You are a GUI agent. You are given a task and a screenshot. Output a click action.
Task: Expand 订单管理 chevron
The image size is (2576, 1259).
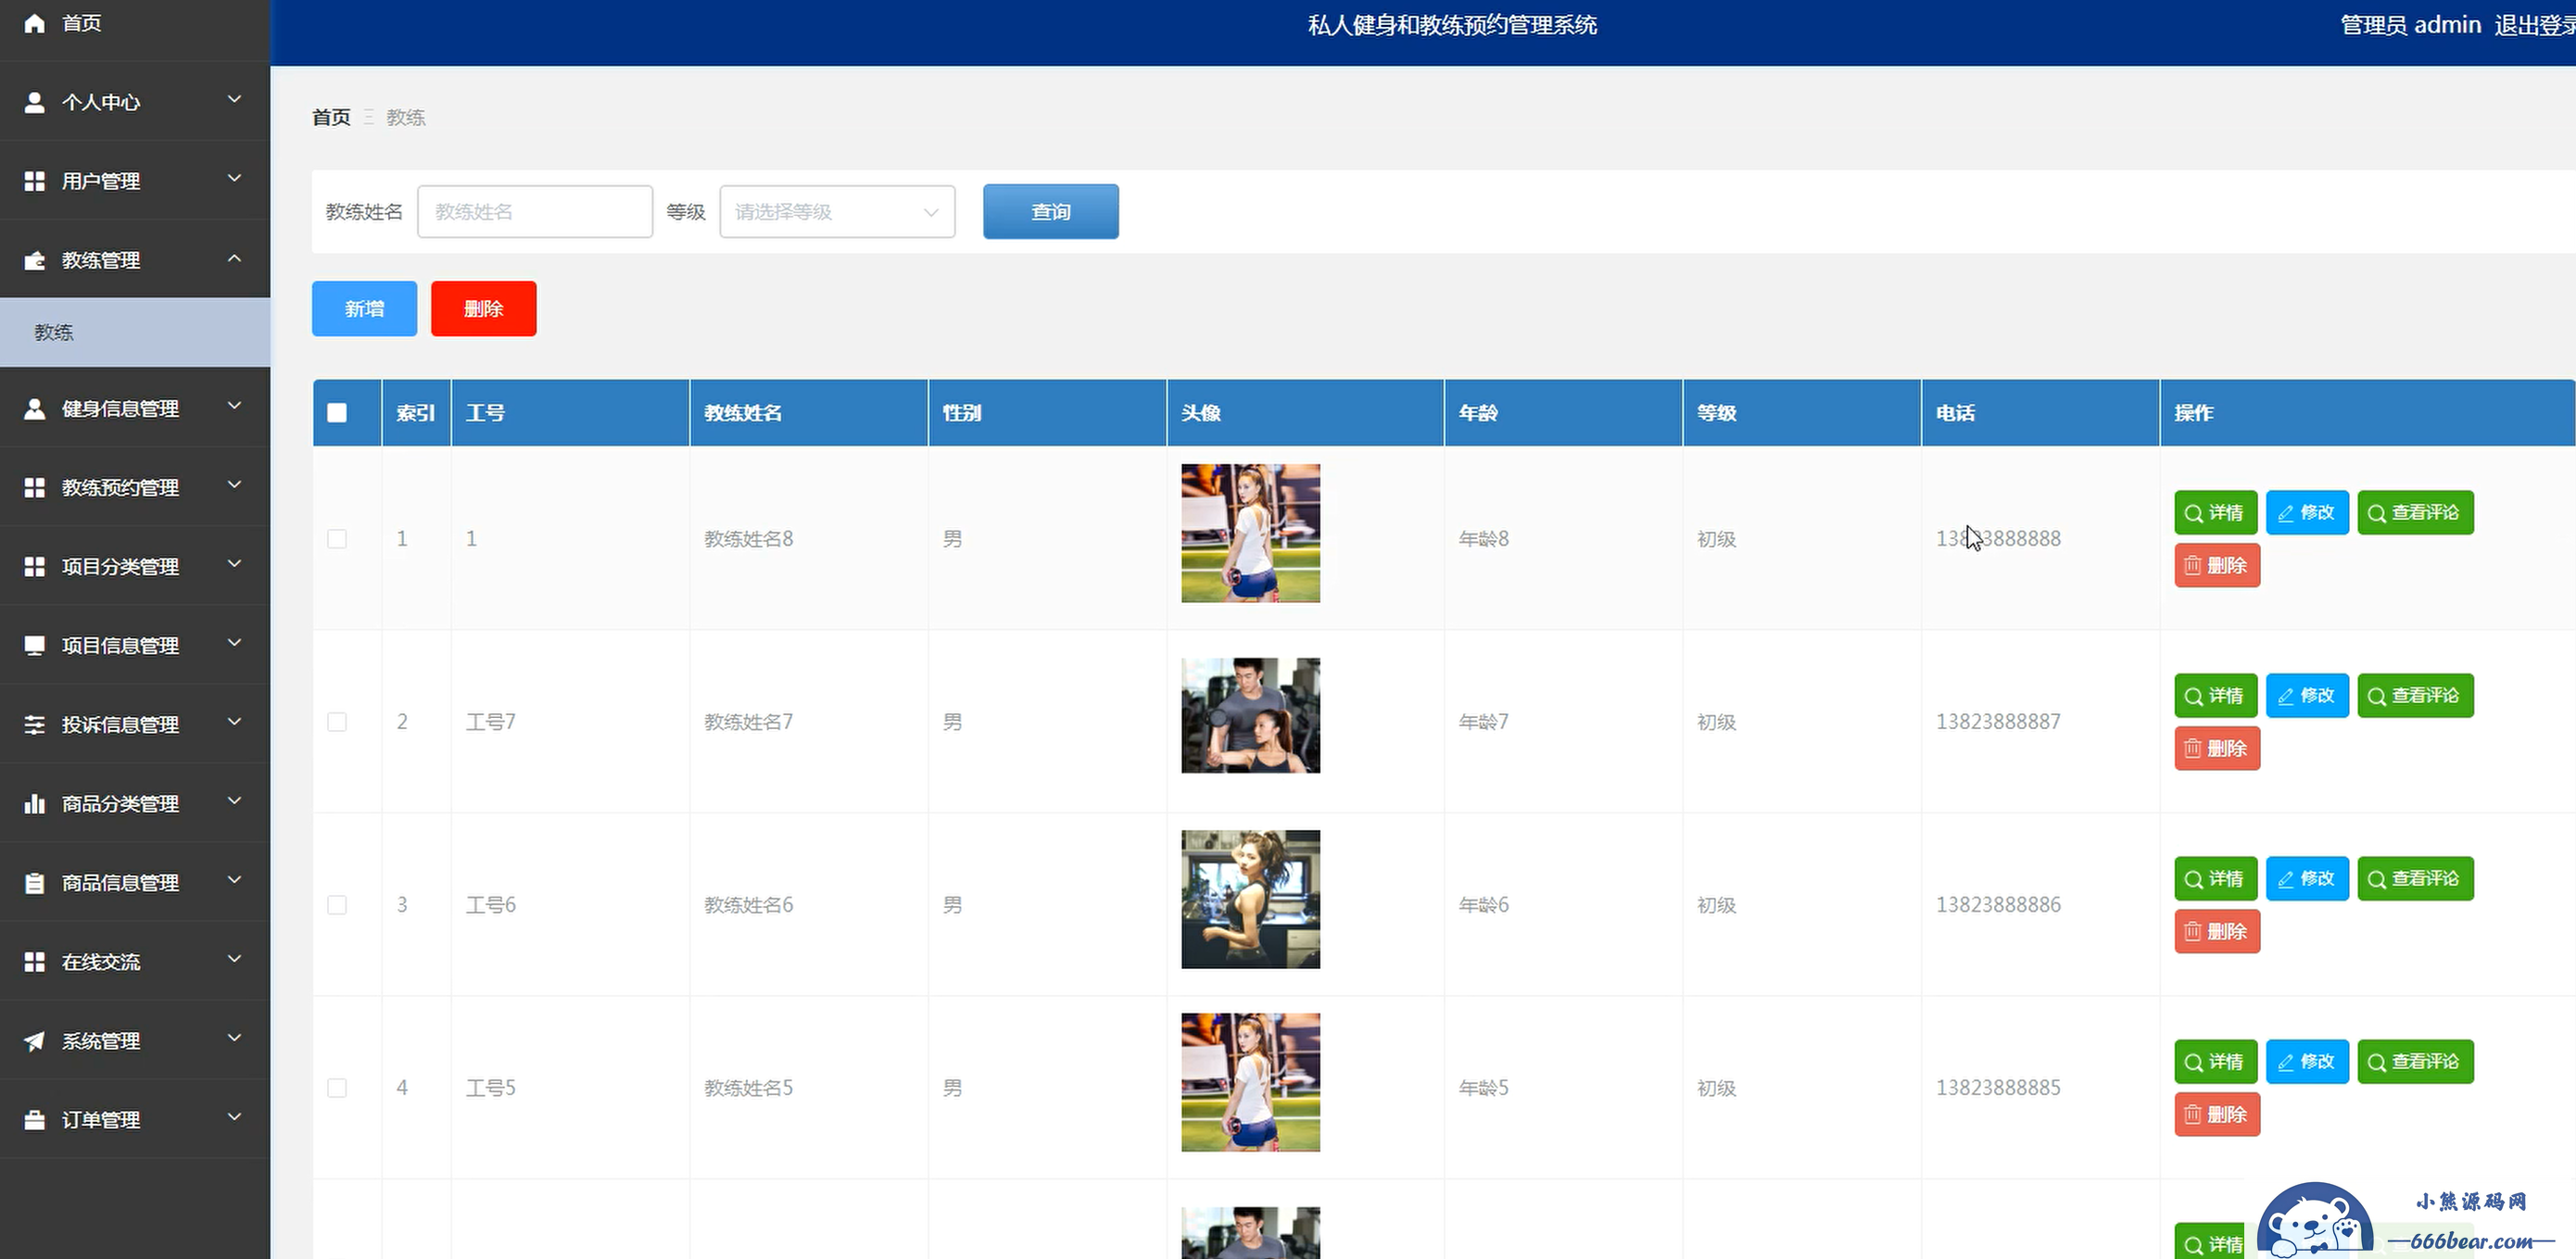[x=234, y=1116]
